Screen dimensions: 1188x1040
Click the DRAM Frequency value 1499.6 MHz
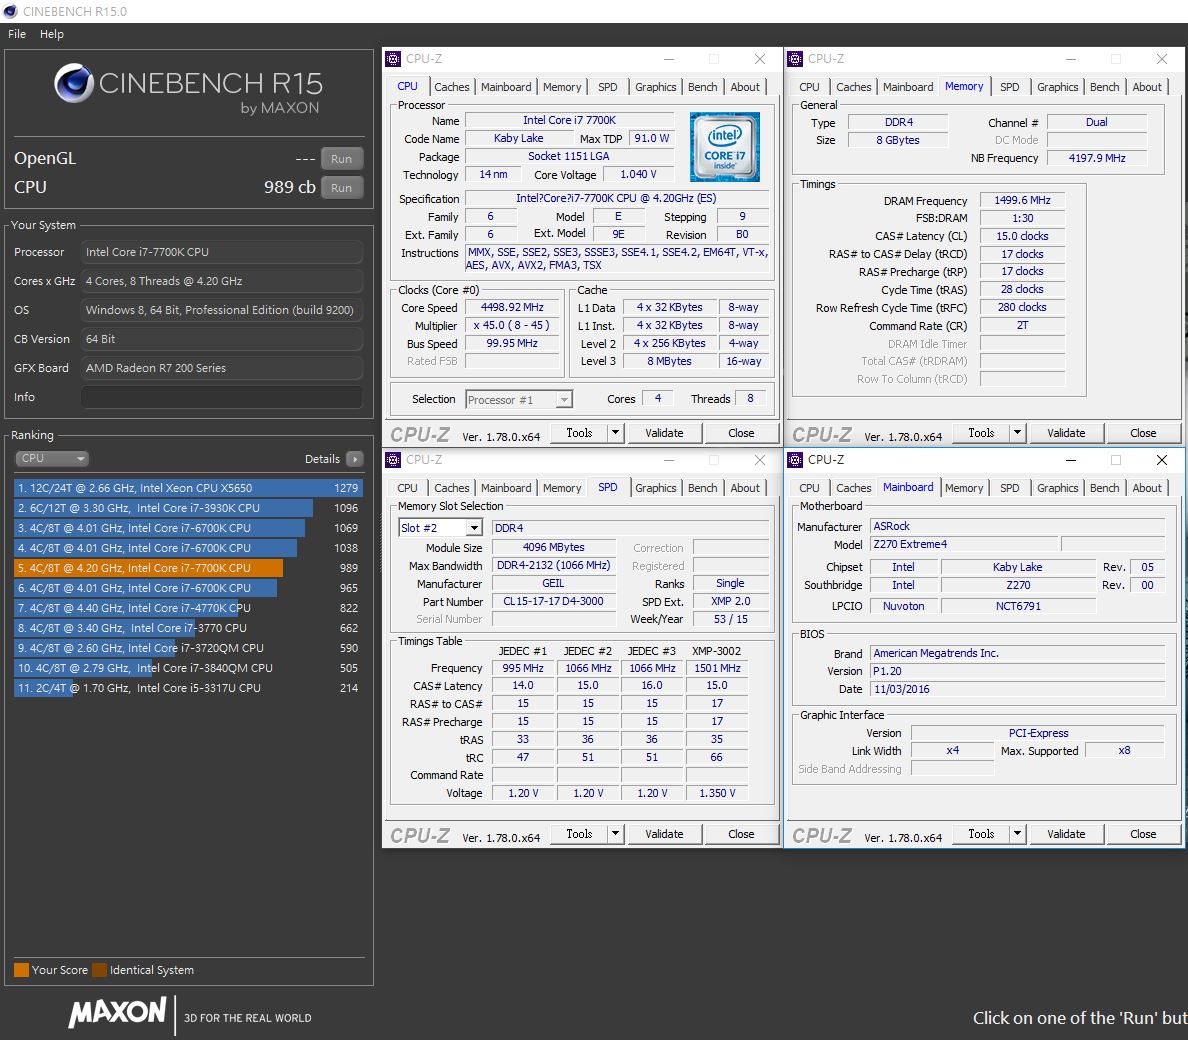pos(1022,201)
